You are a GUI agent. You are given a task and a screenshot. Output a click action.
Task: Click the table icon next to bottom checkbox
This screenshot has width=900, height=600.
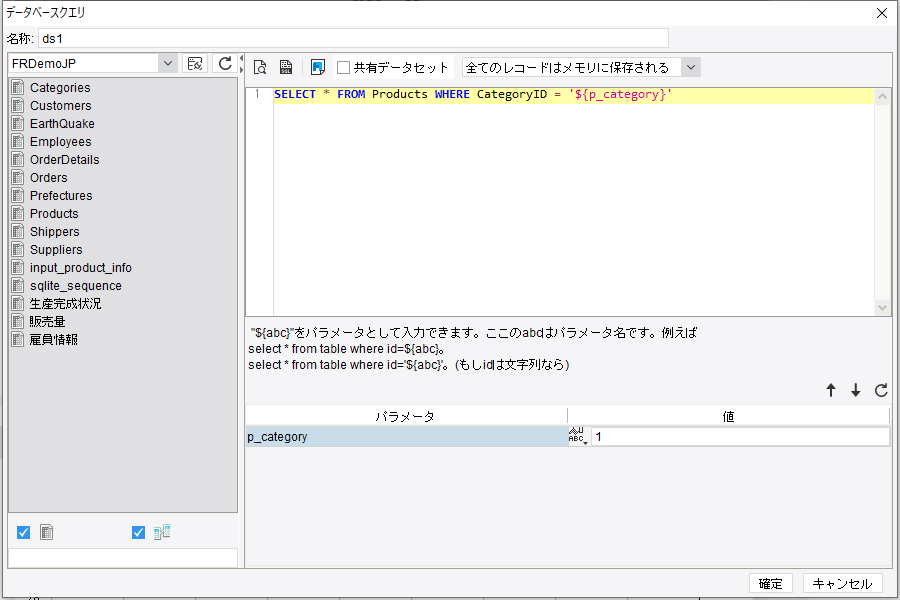[x=46, y=532]
